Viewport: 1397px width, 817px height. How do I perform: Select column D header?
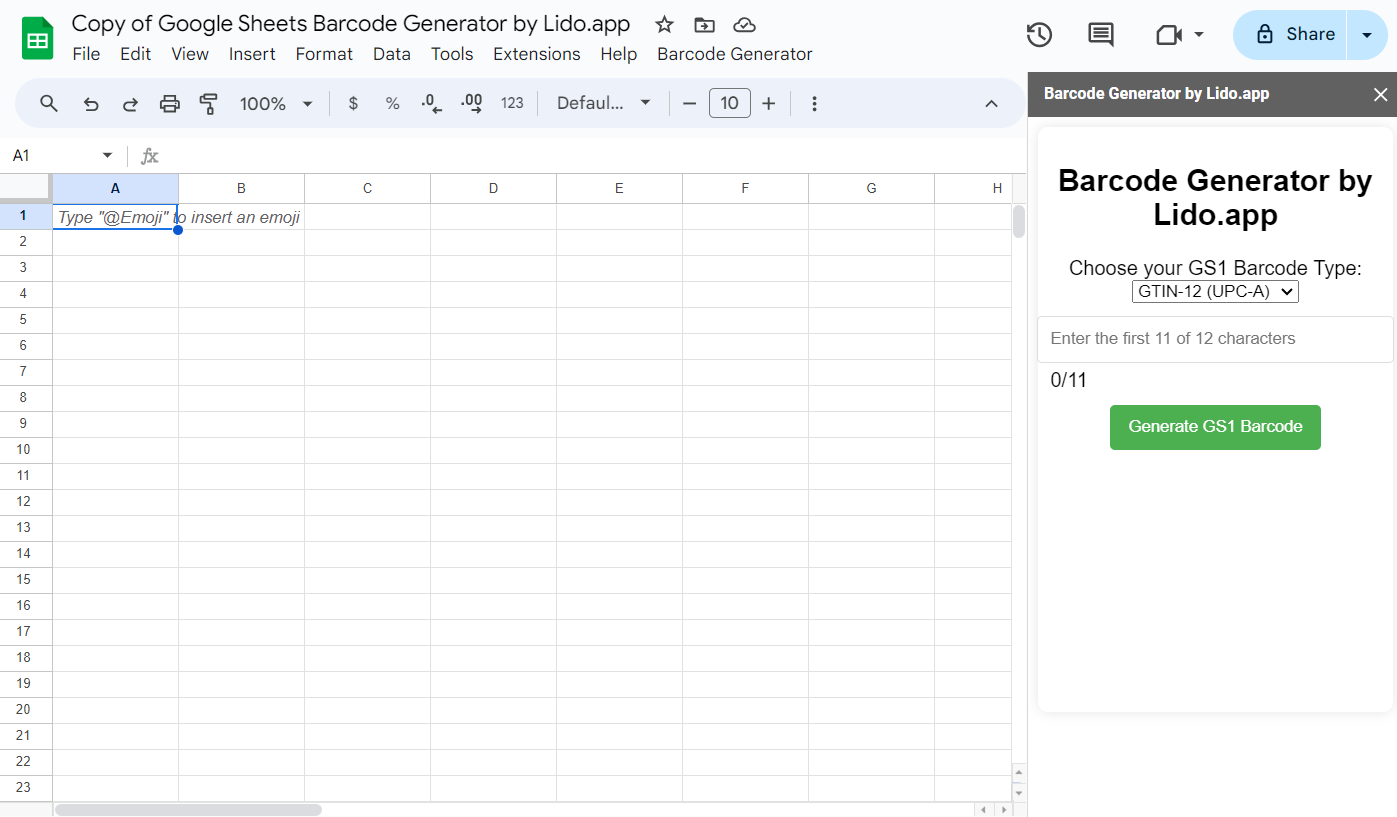[x=493, y=188]
